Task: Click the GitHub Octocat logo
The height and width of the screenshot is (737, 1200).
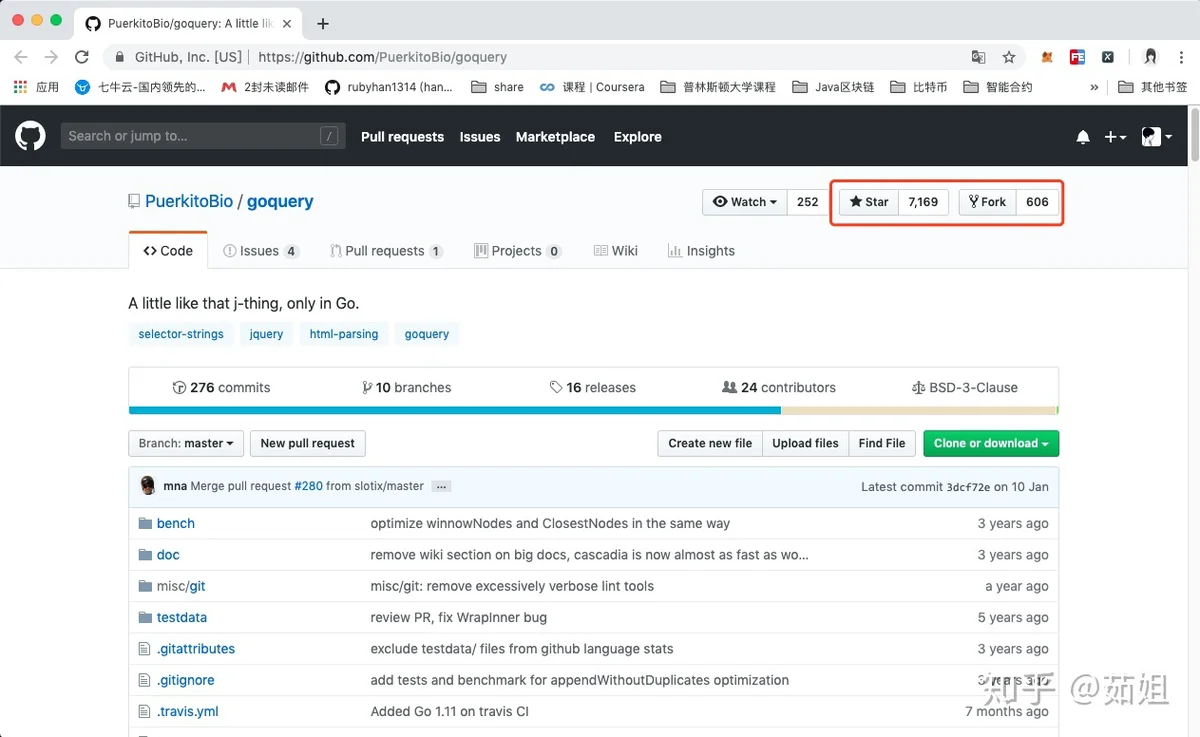Action: click(30, 136)
